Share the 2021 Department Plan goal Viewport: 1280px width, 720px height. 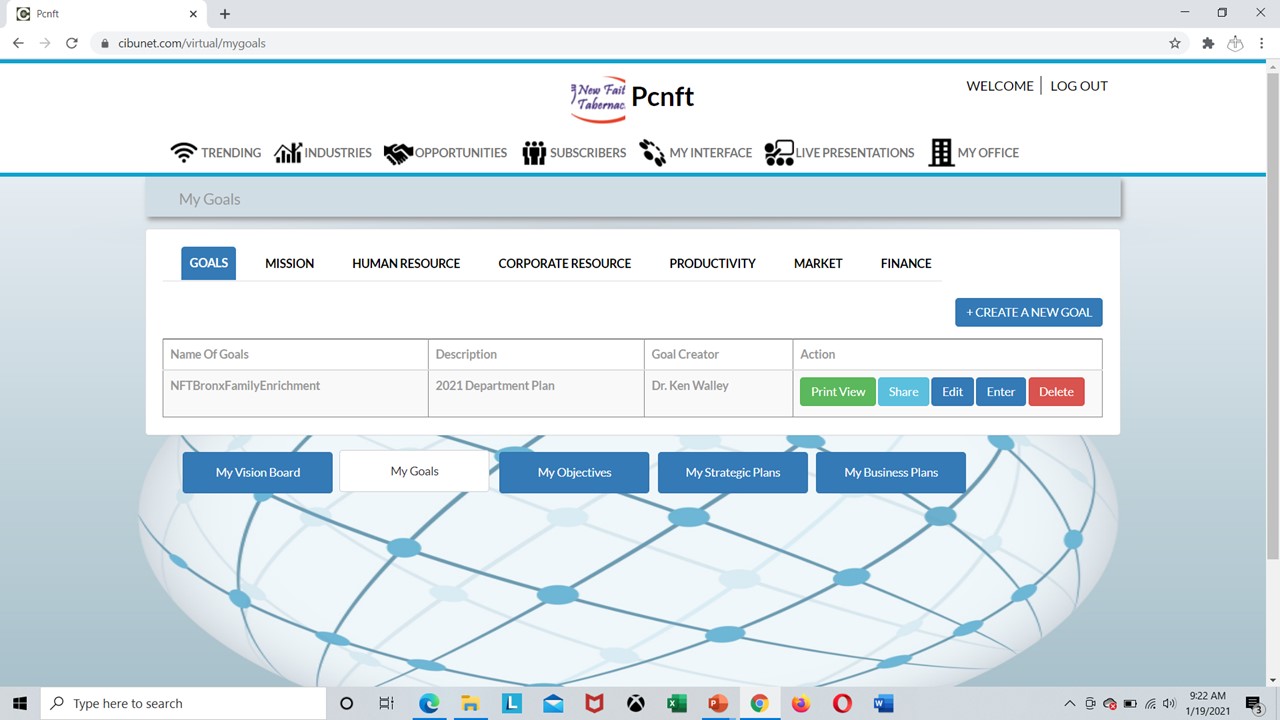(x=903, y=392)
